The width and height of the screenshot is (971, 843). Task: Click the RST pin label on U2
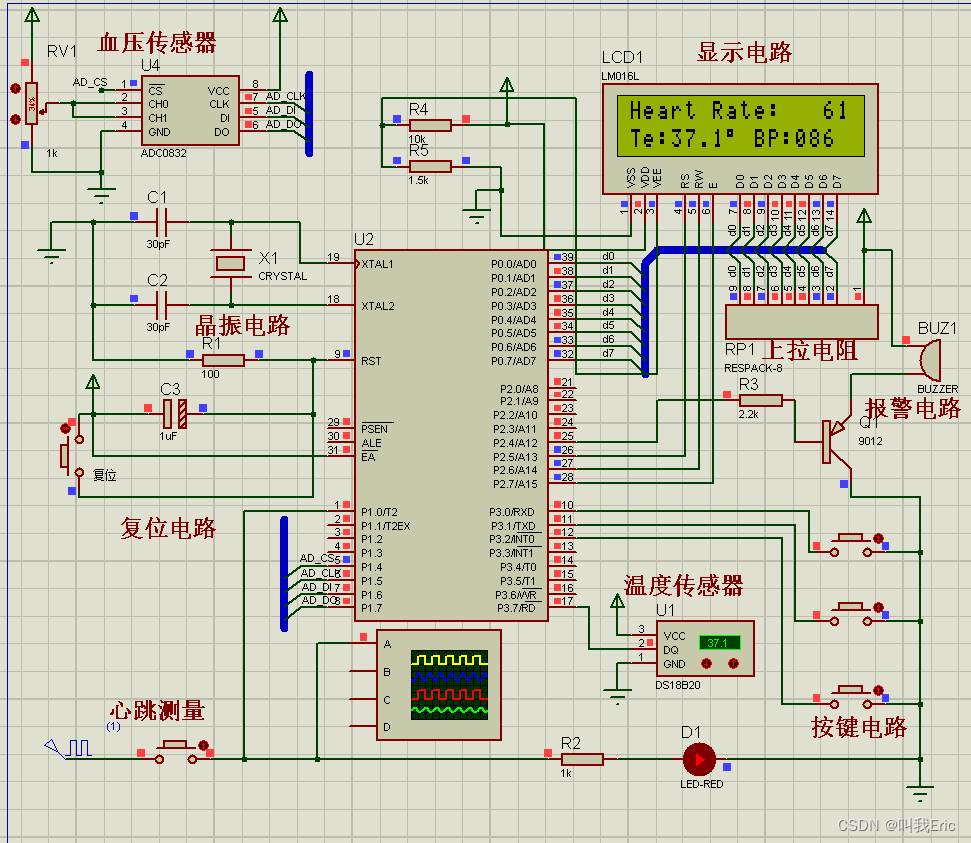(371, 361)
